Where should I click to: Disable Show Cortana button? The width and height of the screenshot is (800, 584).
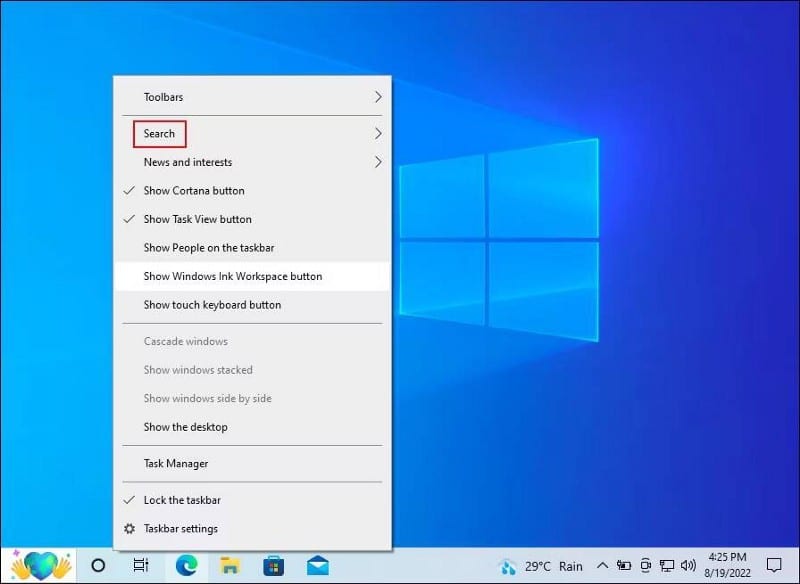(193, 190)
